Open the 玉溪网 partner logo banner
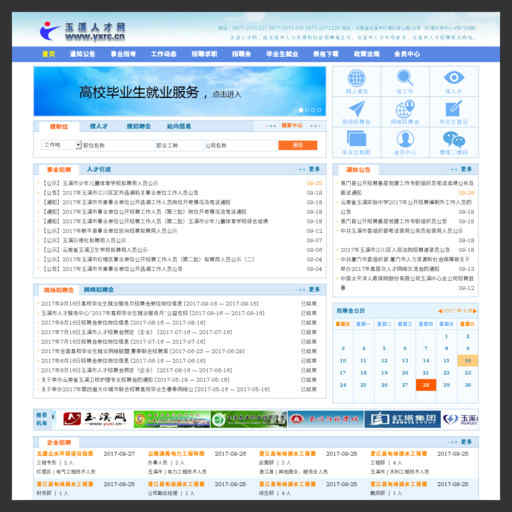 [95, 419]
